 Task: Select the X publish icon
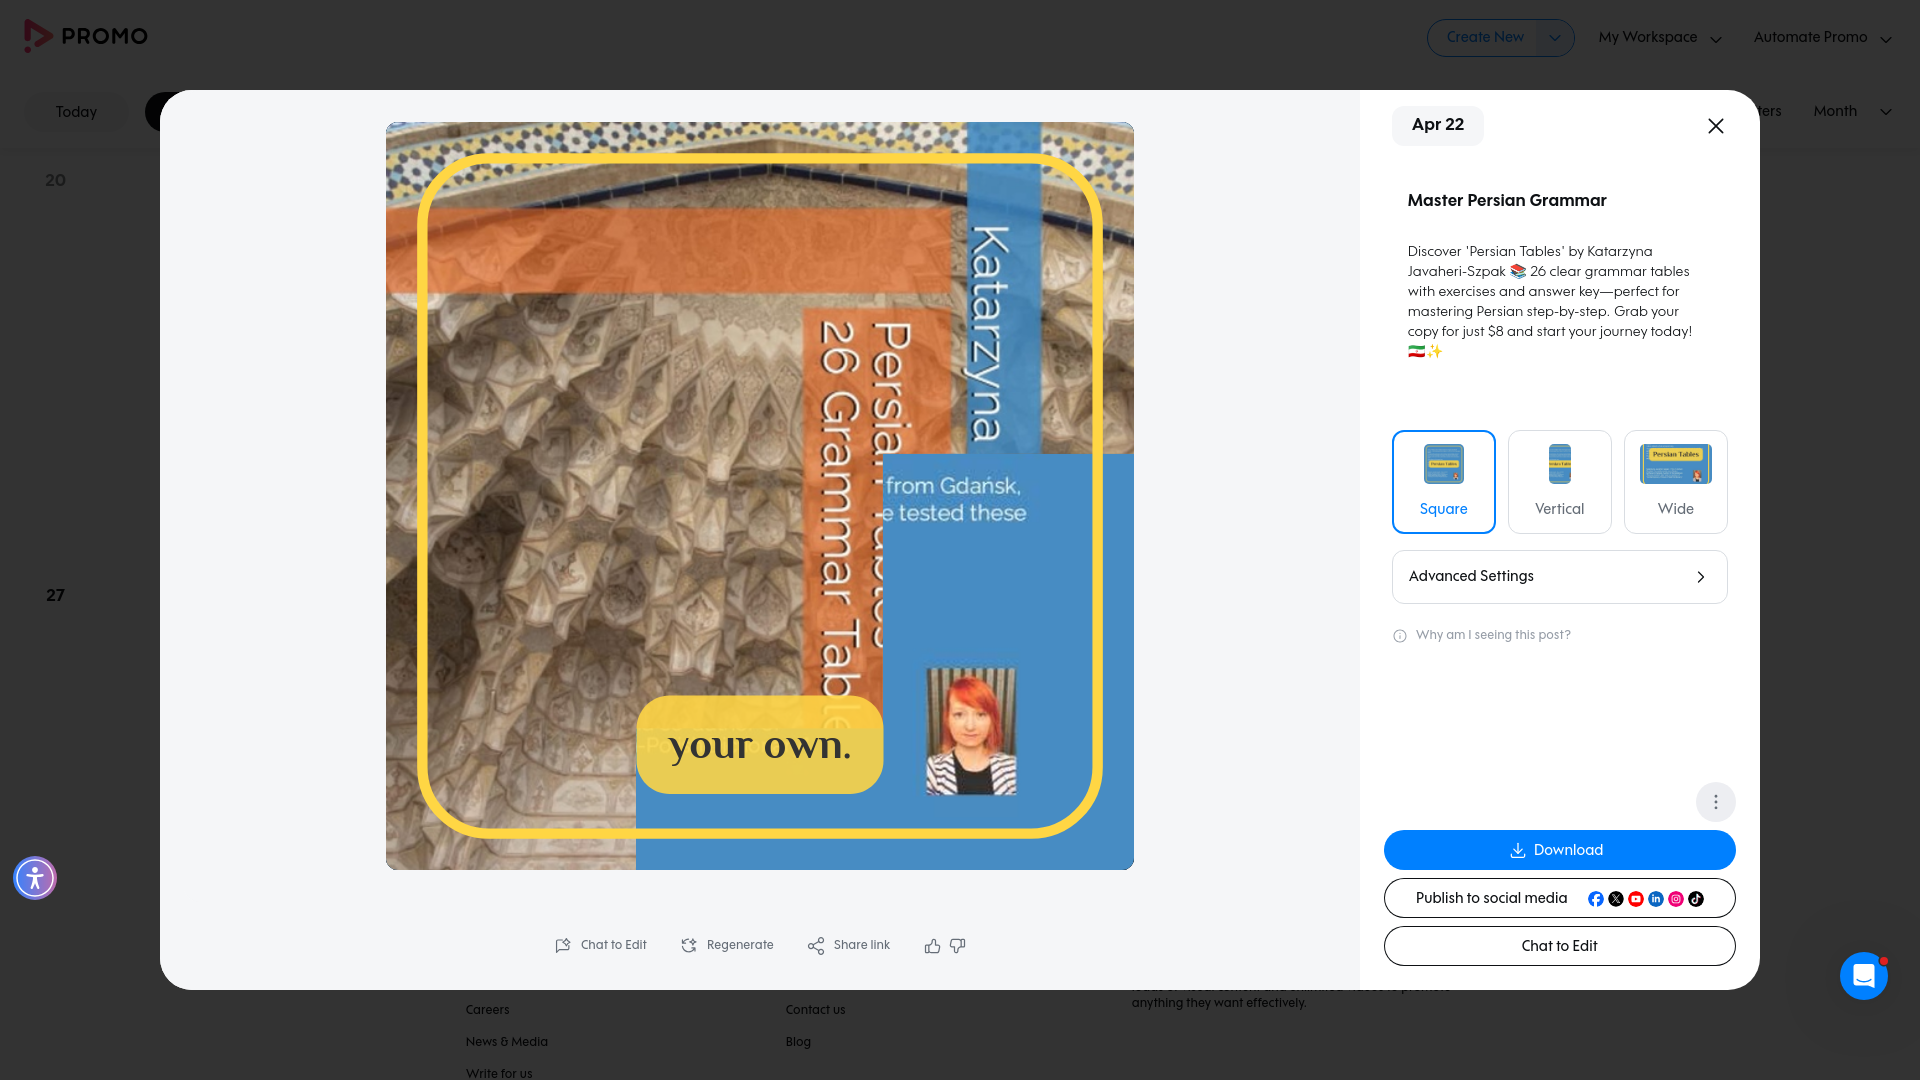pos(1616,898)
